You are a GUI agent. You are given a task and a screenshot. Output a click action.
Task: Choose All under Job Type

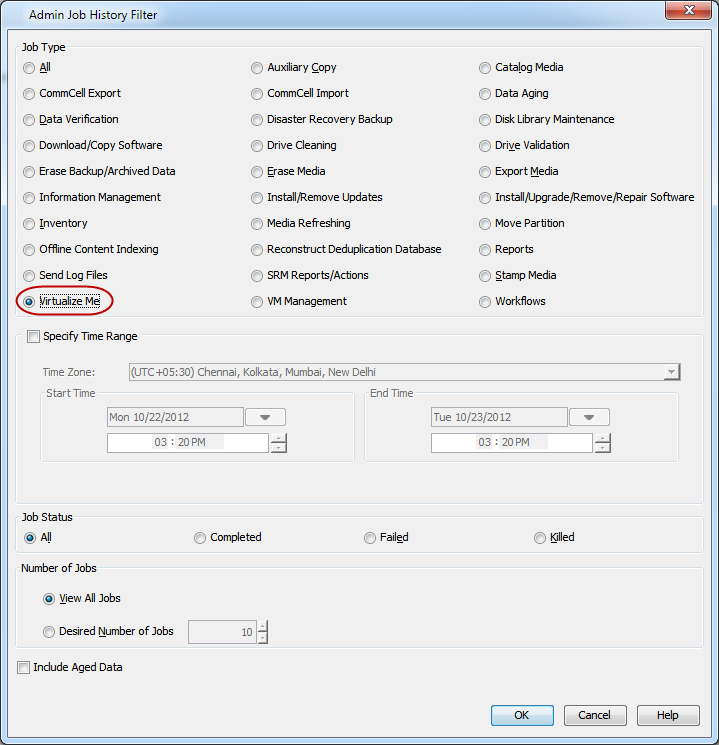(x=29, y=68)
